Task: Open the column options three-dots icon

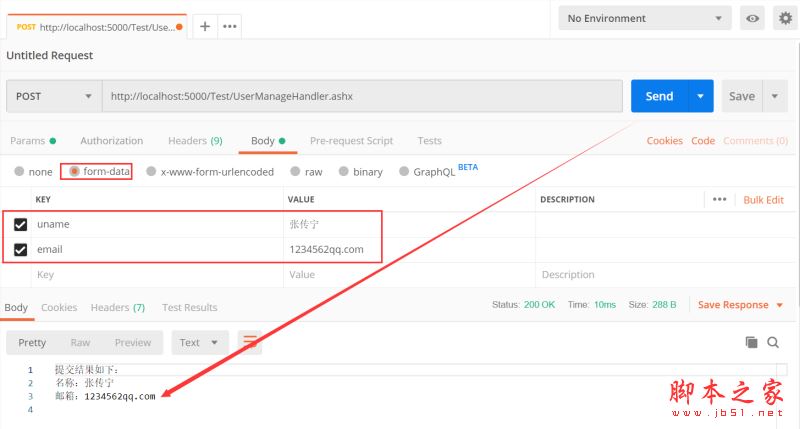Action: tap(719, 200)
